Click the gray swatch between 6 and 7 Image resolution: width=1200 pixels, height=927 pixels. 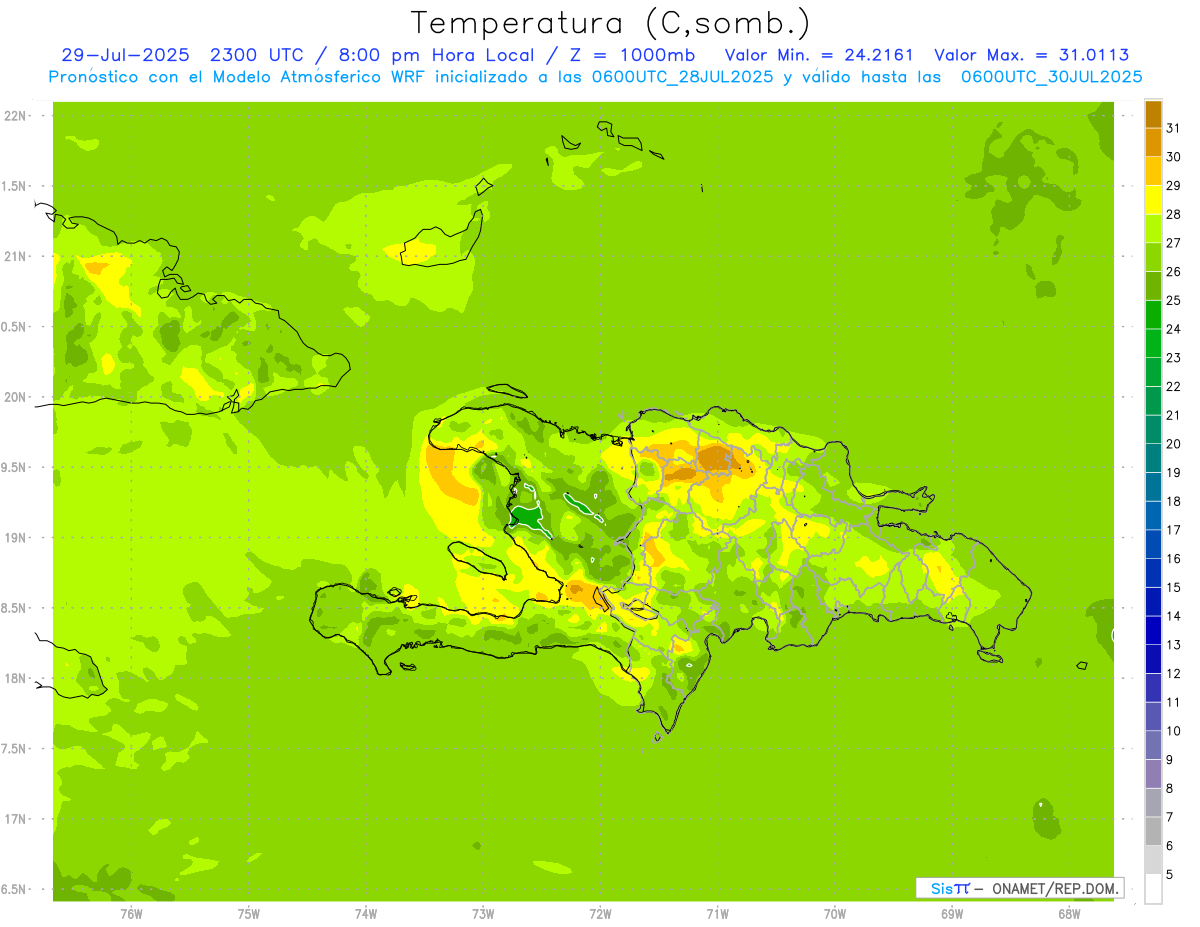click(x=1153, y=831)
